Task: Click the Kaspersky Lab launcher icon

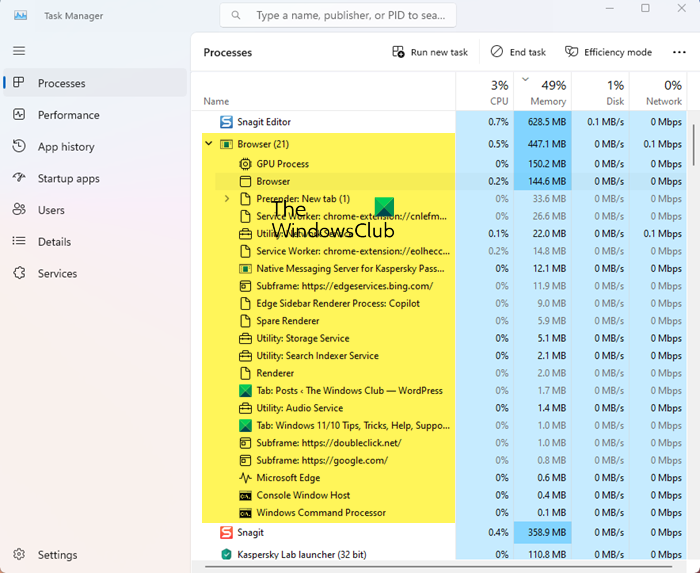Action: pyautogui.click(x=227, y=554)
